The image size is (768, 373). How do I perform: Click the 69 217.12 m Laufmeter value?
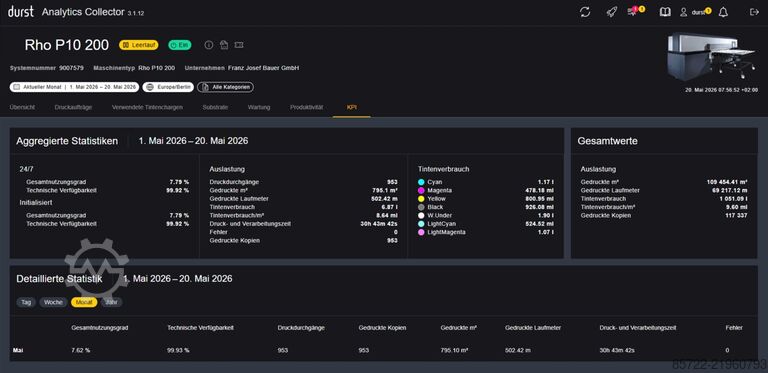(730, 190)
